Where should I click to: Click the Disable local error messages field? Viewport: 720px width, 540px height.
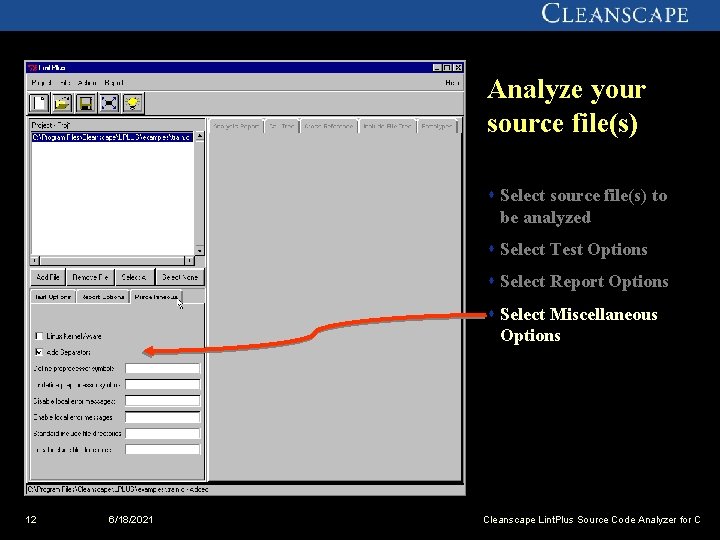(x=163, y=401)
